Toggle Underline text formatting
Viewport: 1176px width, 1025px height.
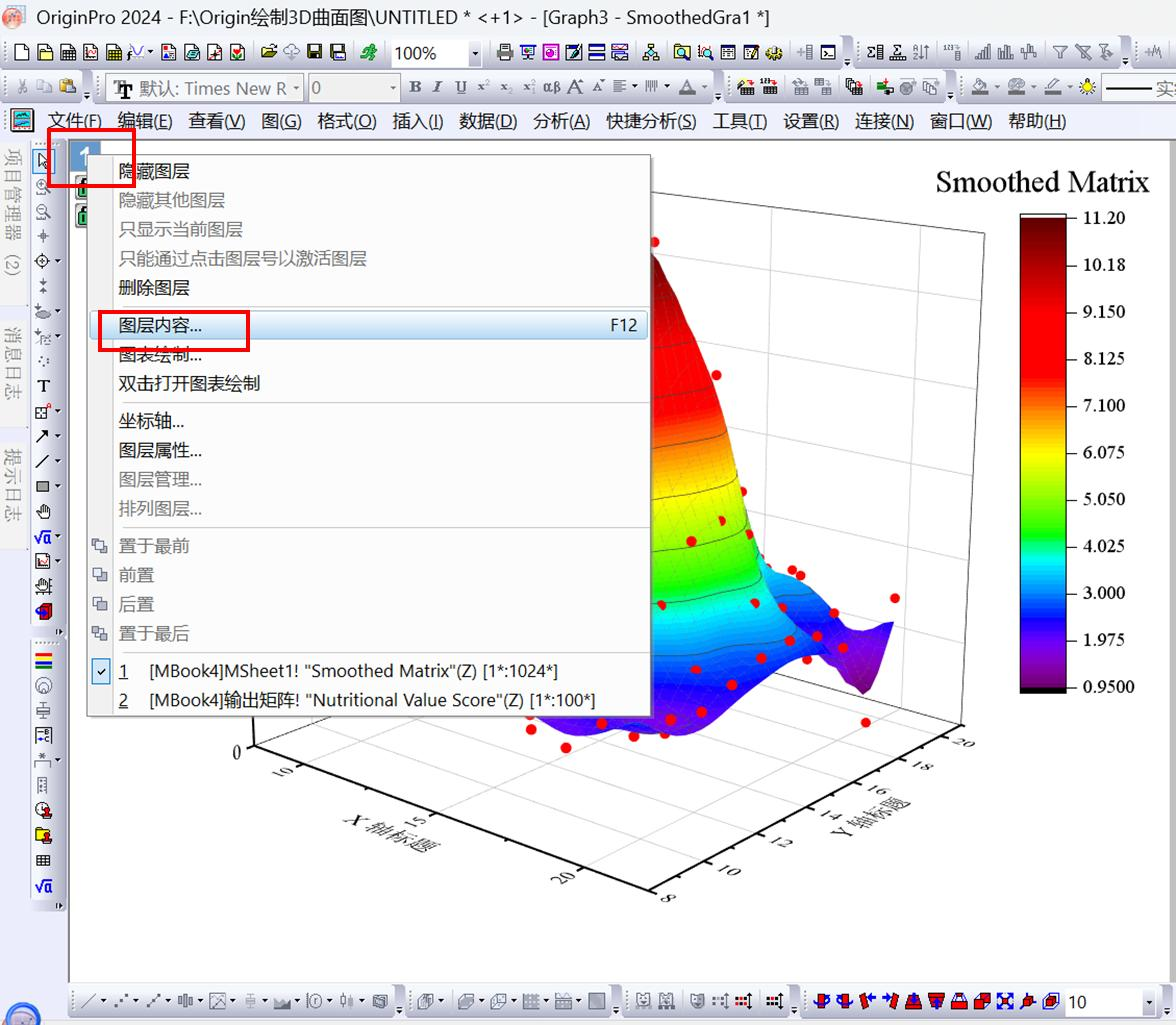tap(460, 88)
